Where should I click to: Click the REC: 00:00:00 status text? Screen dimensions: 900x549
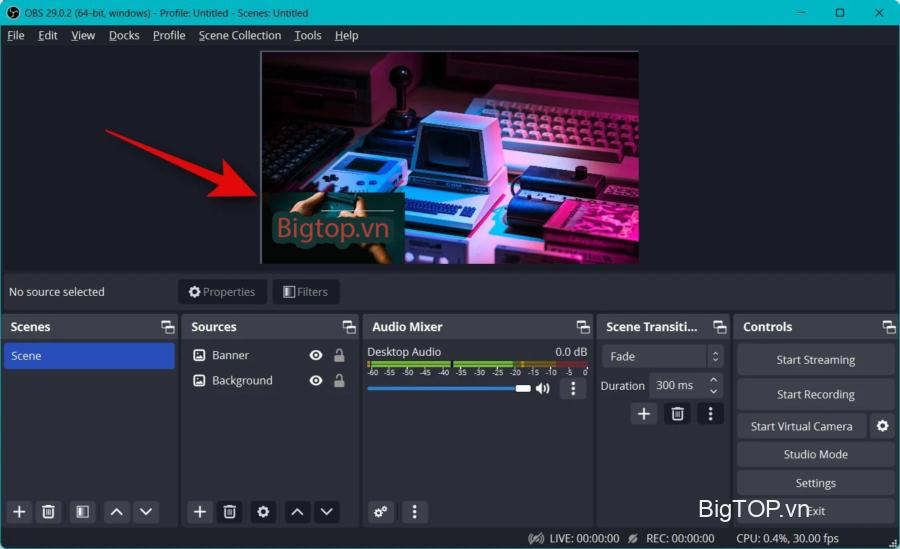(x=680, y=538)
